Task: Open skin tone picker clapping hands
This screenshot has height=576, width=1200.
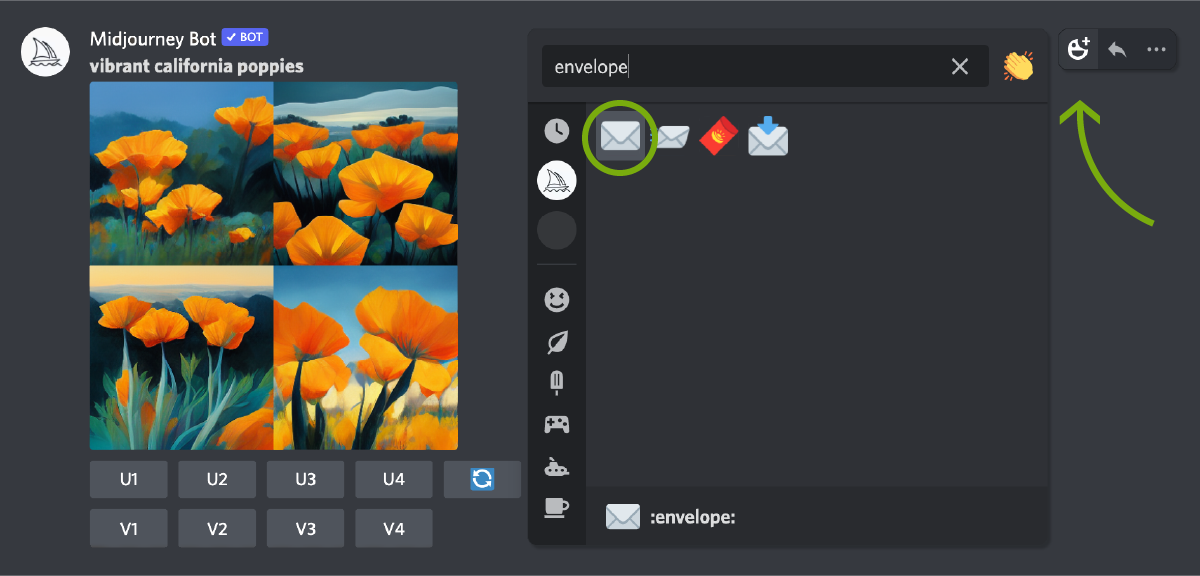Action: click(1018, 66)
